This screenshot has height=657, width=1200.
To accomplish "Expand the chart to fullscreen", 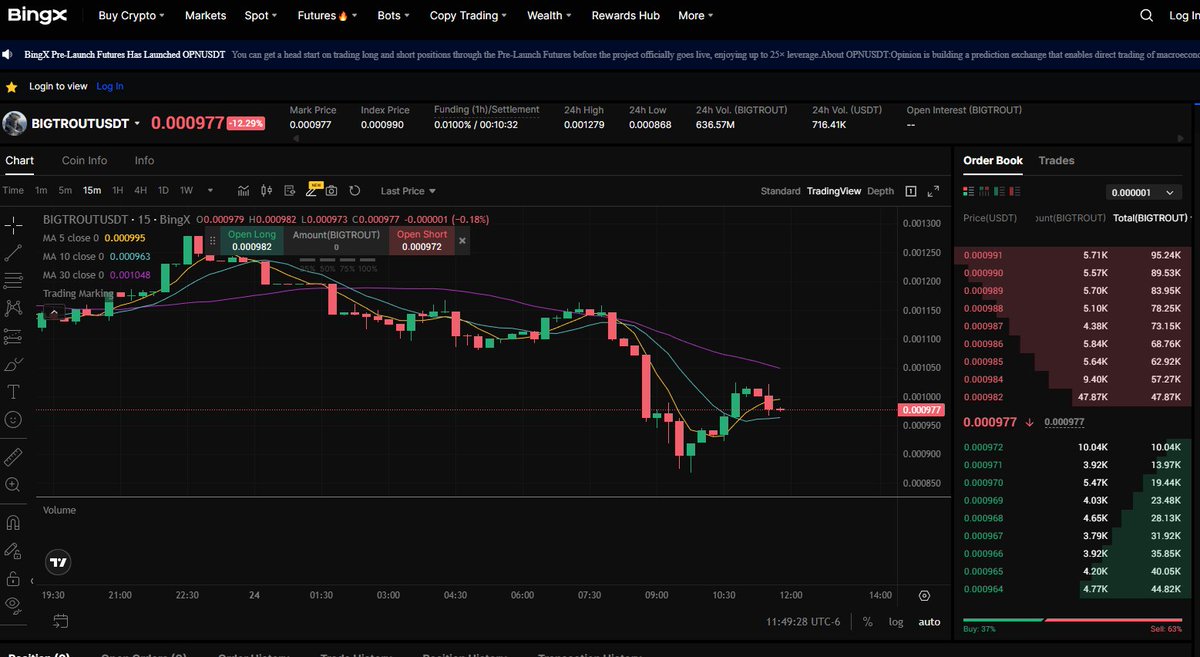I will 934,191.
